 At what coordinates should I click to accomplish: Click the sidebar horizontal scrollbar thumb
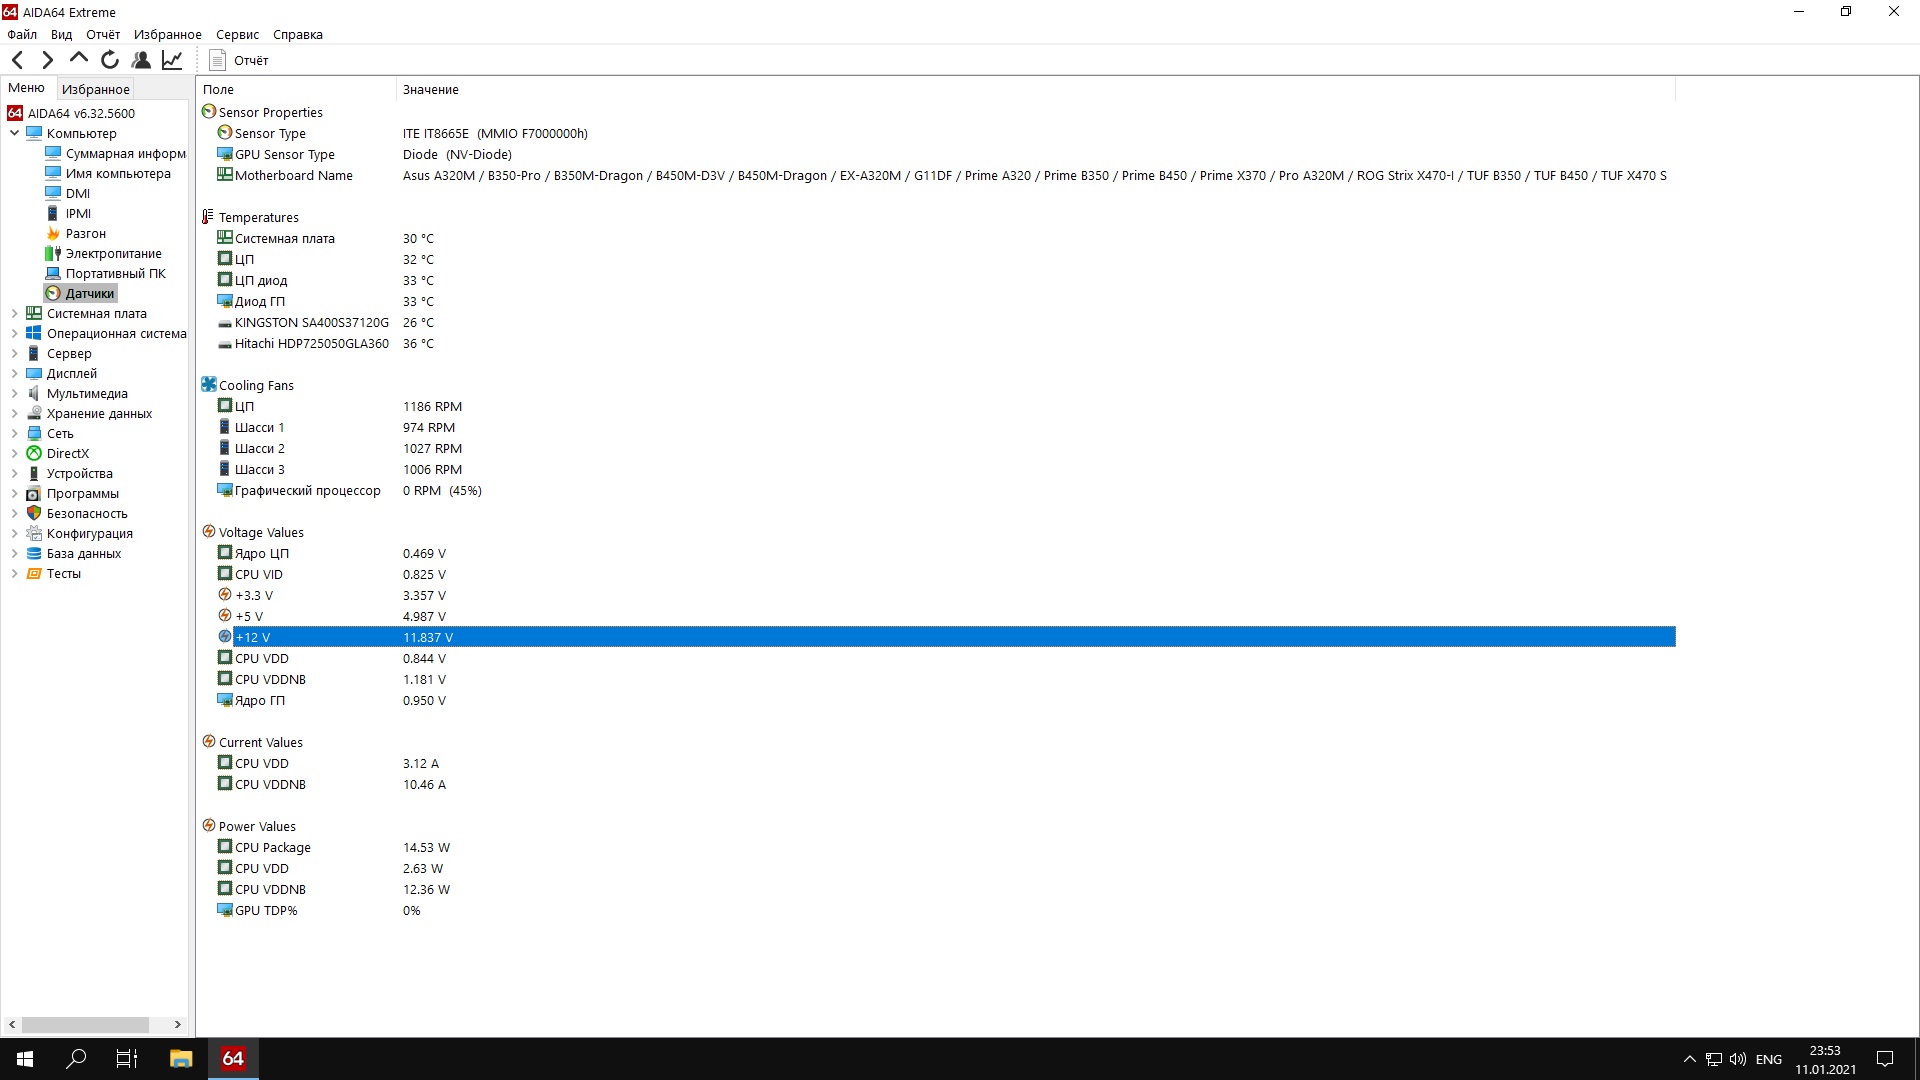(x=85, y=1025)
